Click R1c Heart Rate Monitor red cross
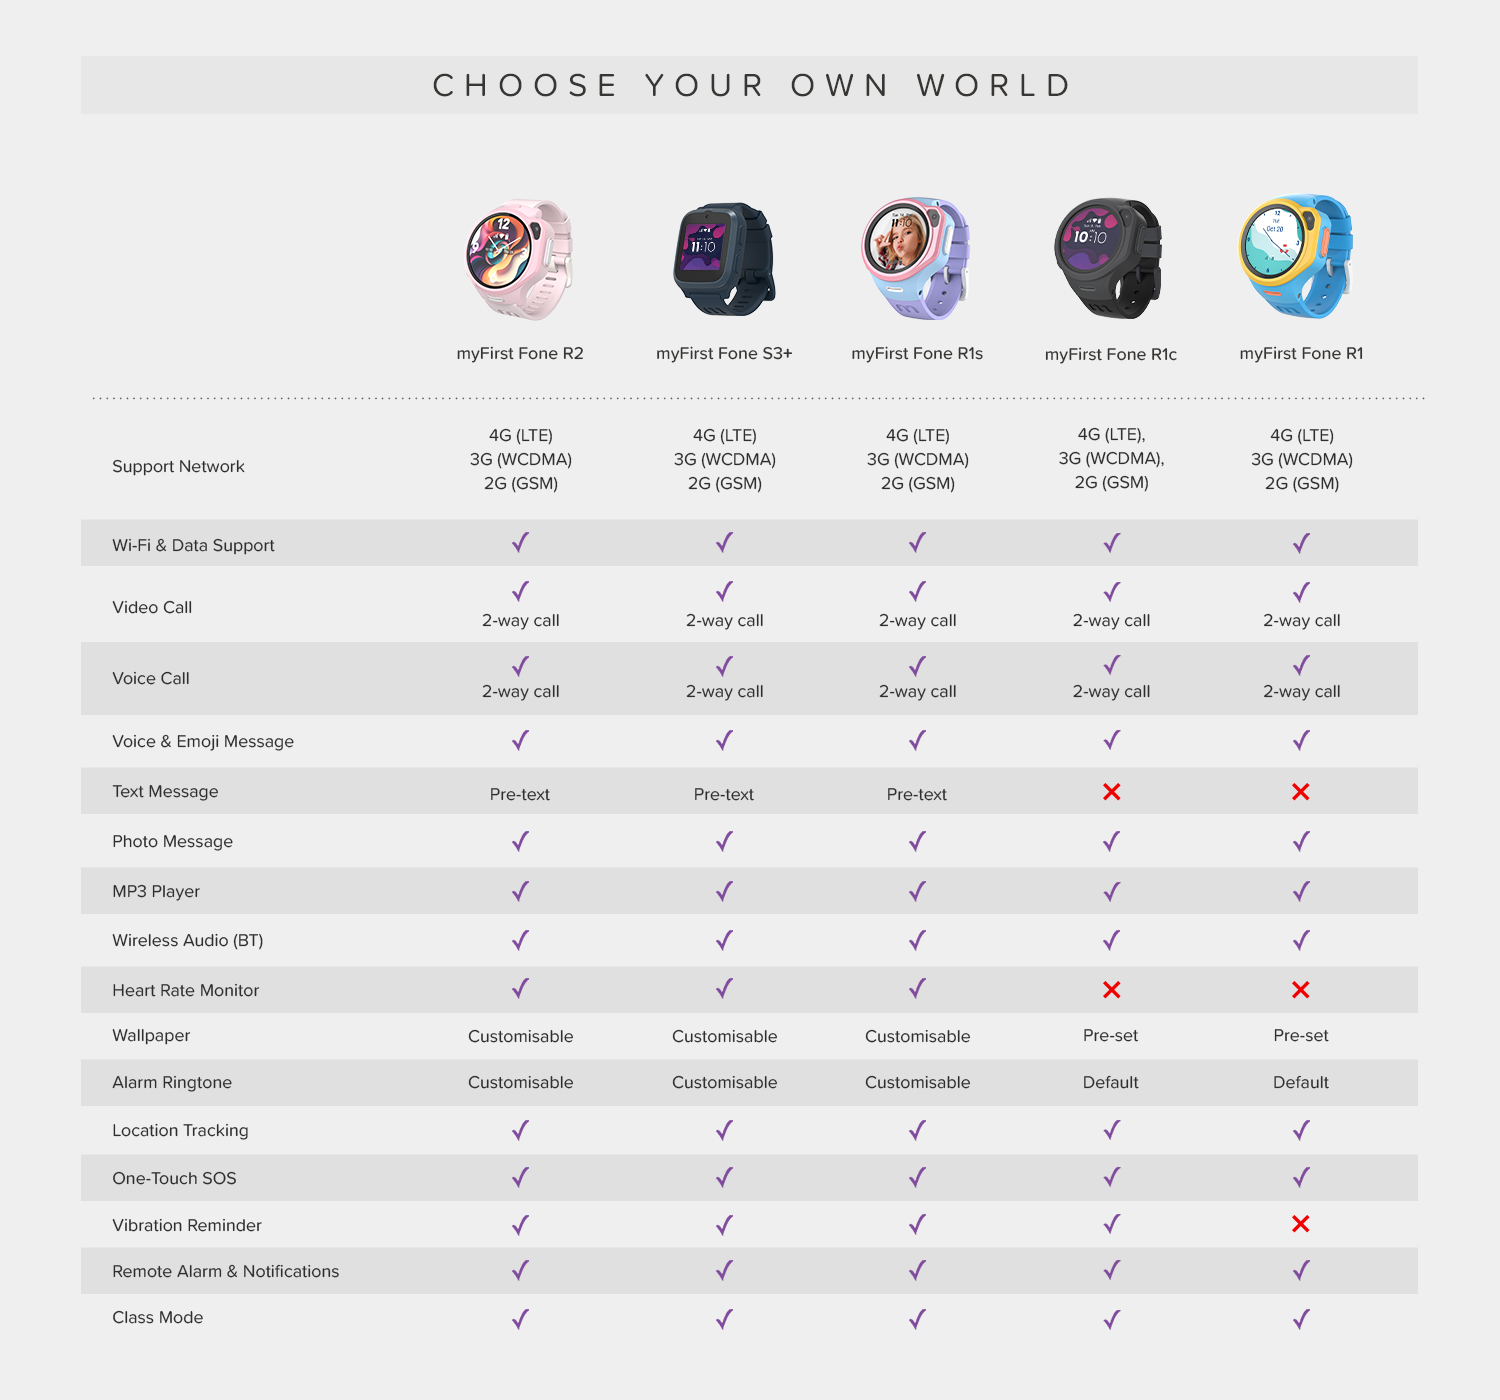Image resolution: width=1500 pixels, height=1400 pixels. [x=1111, y=990]
